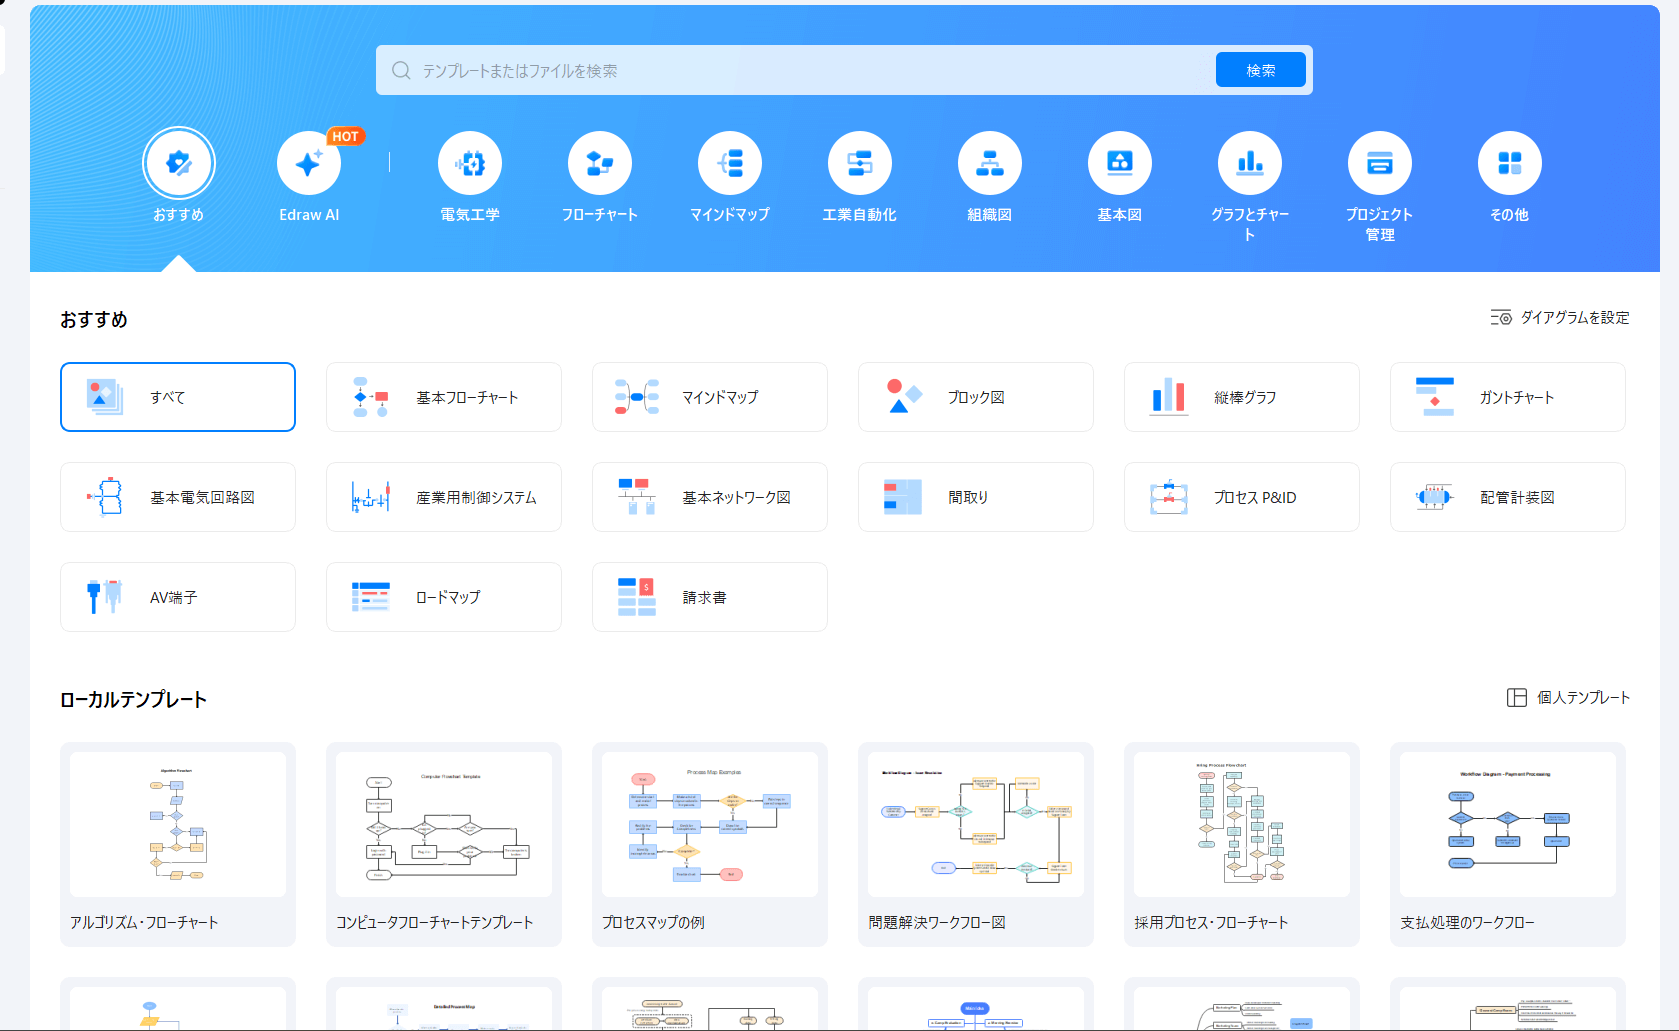Select the おすすめ category icon
The height and width of the screenshot is (1031, 1679).
pos(179,163)
